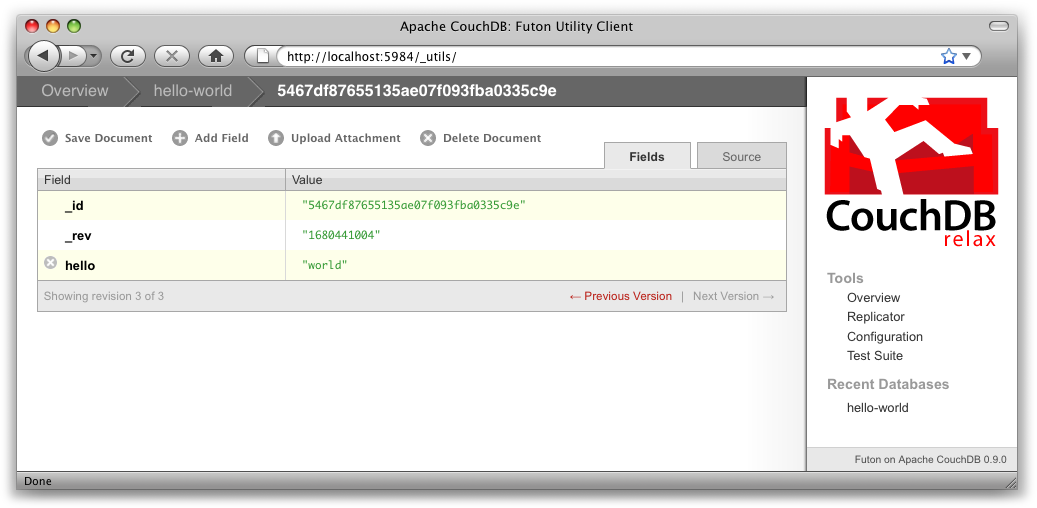
Task: Click the Upload Attachment arrow icon
Action: (276, 138)
